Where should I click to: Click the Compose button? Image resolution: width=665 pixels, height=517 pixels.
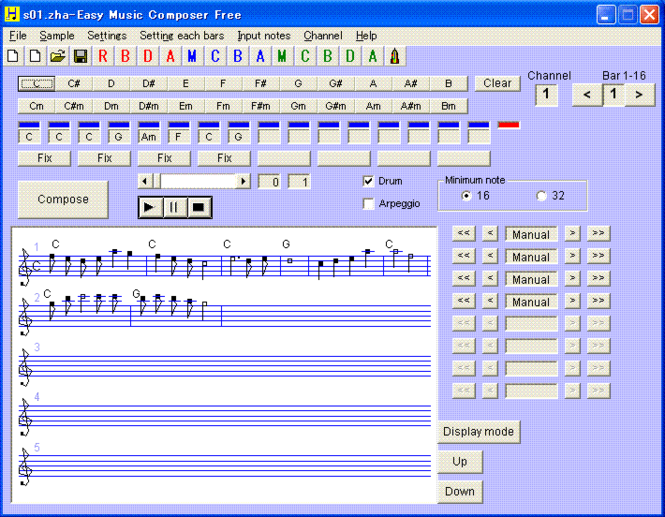pyautogui.click(x=63, y=199)
